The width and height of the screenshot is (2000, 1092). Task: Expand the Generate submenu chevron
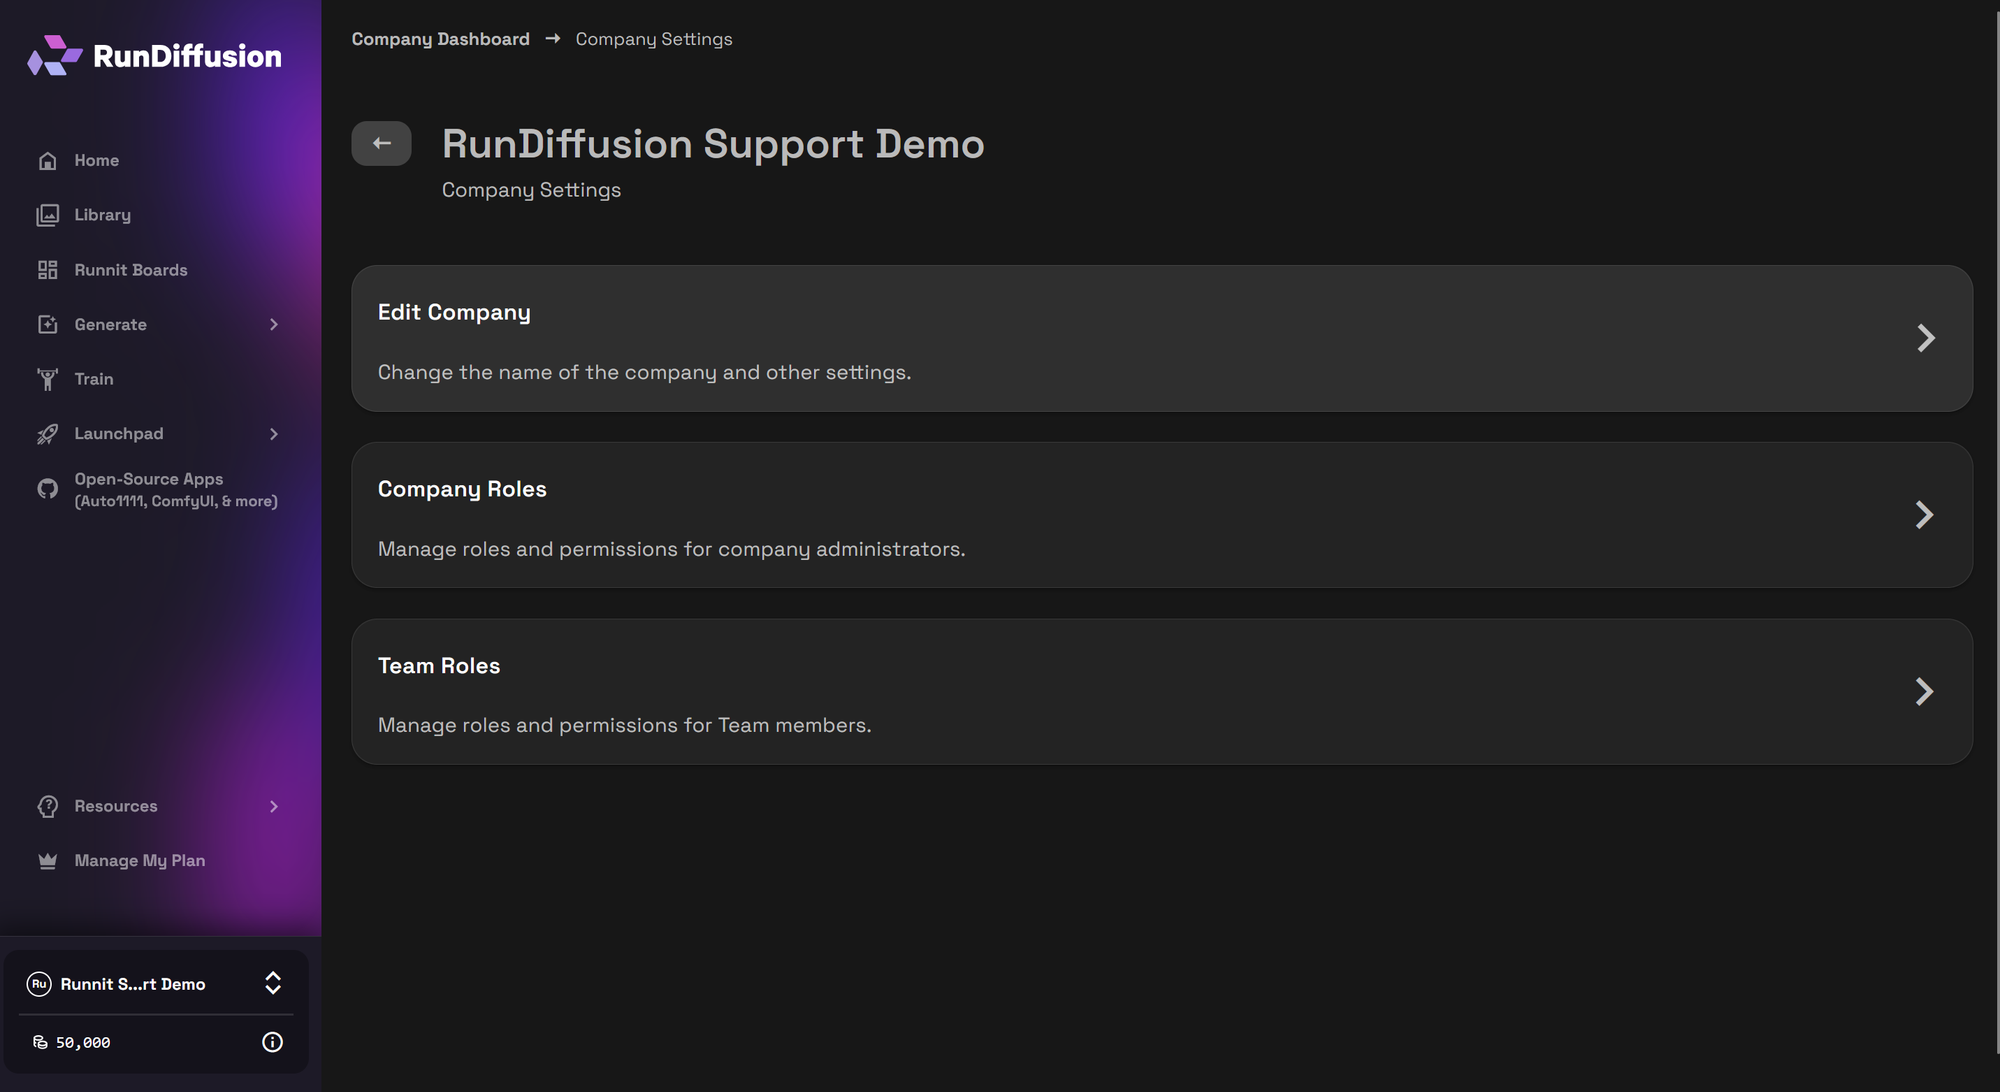point(274,325)
